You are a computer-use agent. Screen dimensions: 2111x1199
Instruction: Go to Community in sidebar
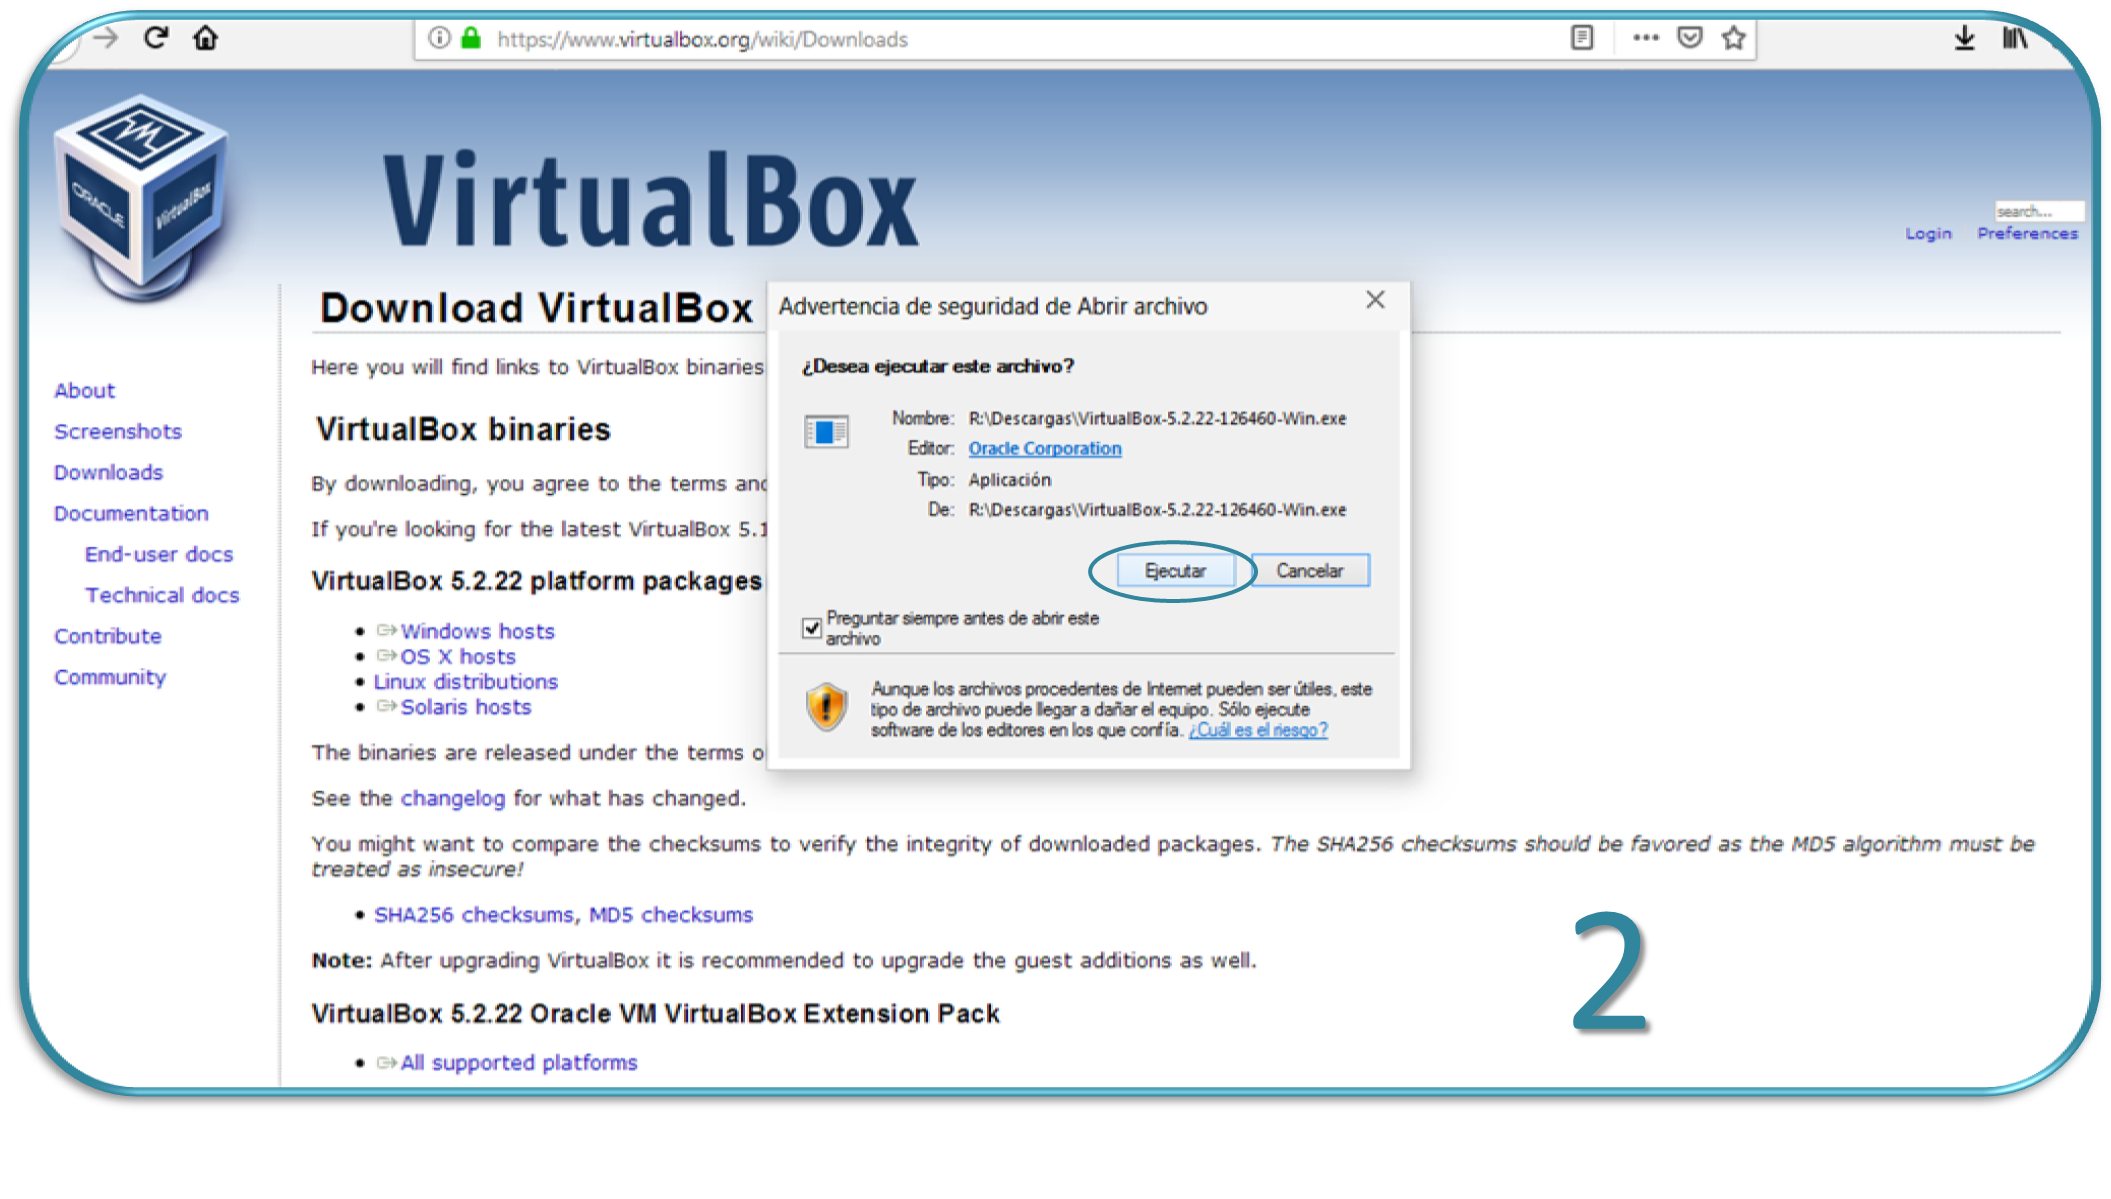110,678
